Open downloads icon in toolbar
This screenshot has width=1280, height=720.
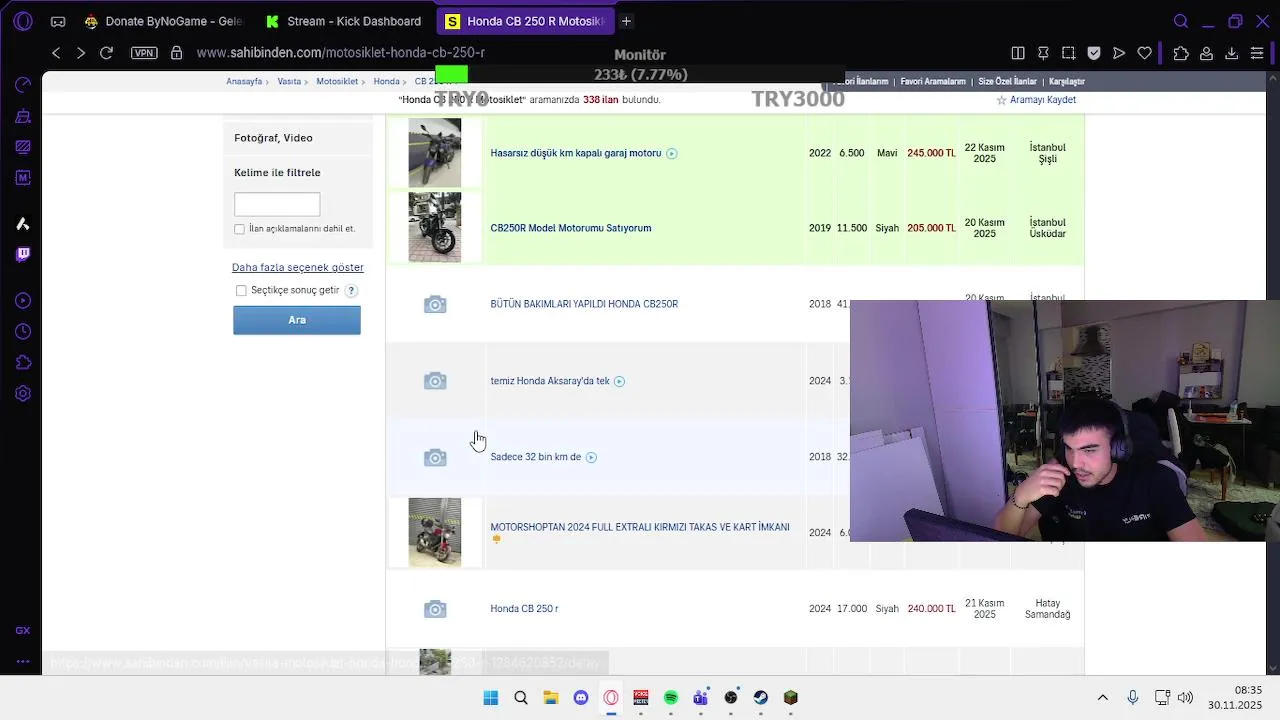point(1232,53)
